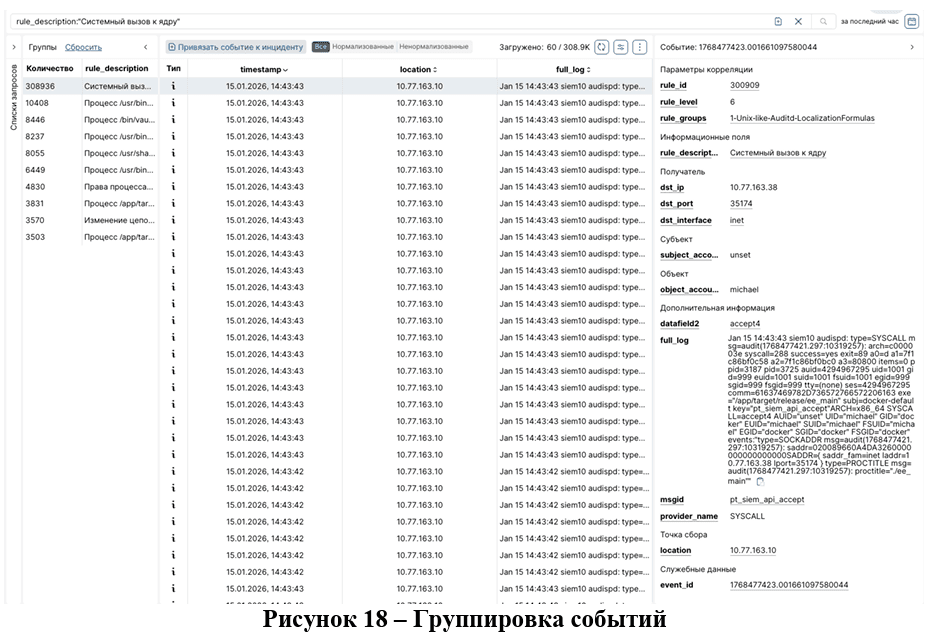Screen dimensions: 932x636
Task: Clear the query with the X icon
Action: point(798,21)
